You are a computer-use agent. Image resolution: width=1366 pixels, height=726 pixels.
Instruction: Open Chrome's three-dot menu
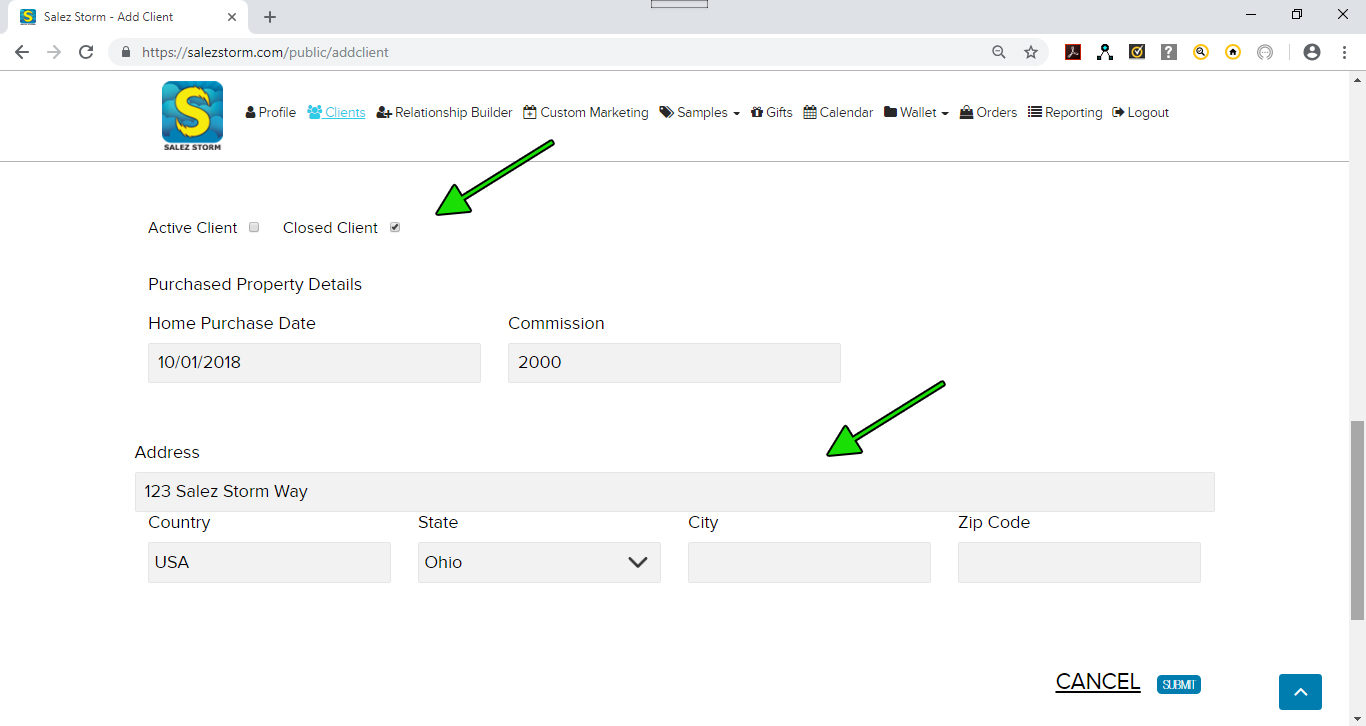click(1344, 52)
